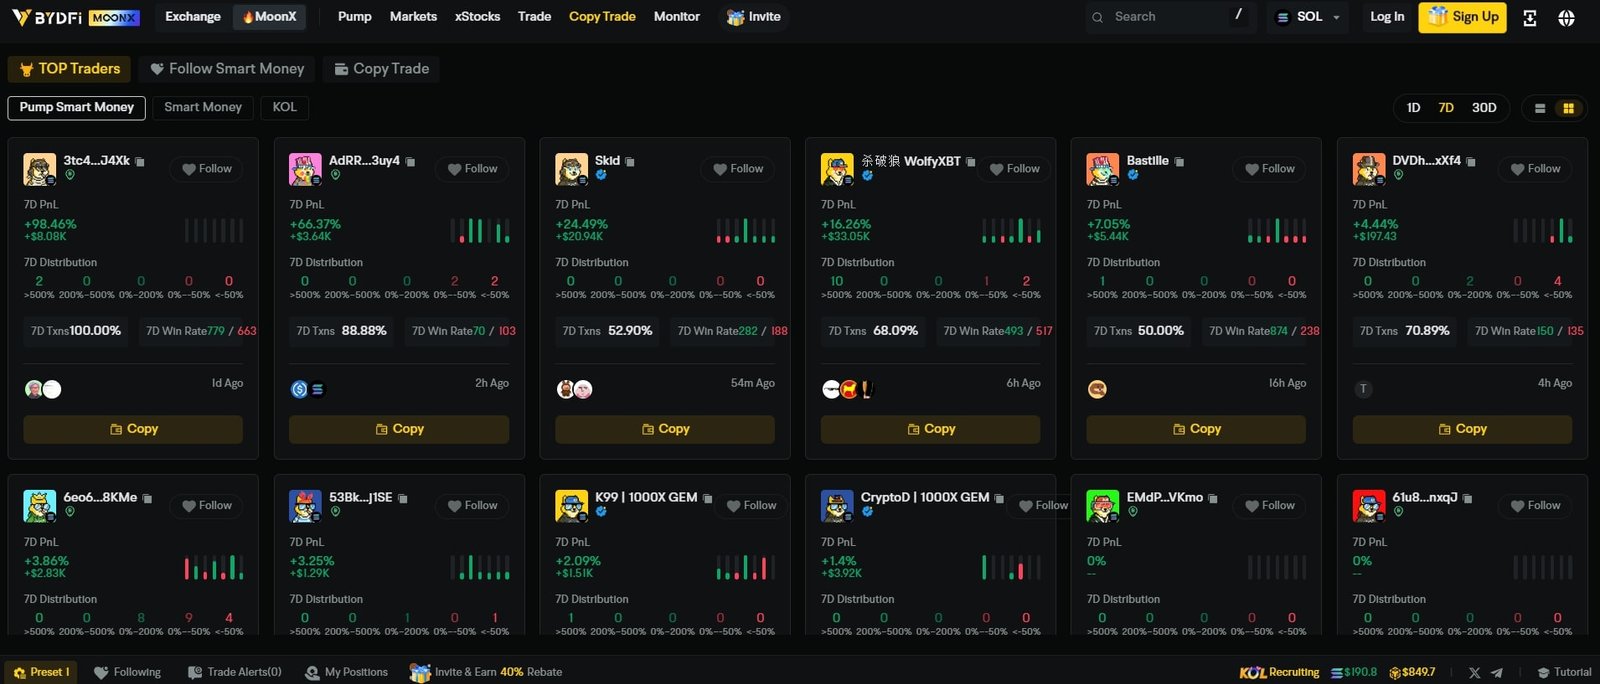Copy trade the Skid trader
This screenshot has width=1600, height=684.
click(665, 429)
